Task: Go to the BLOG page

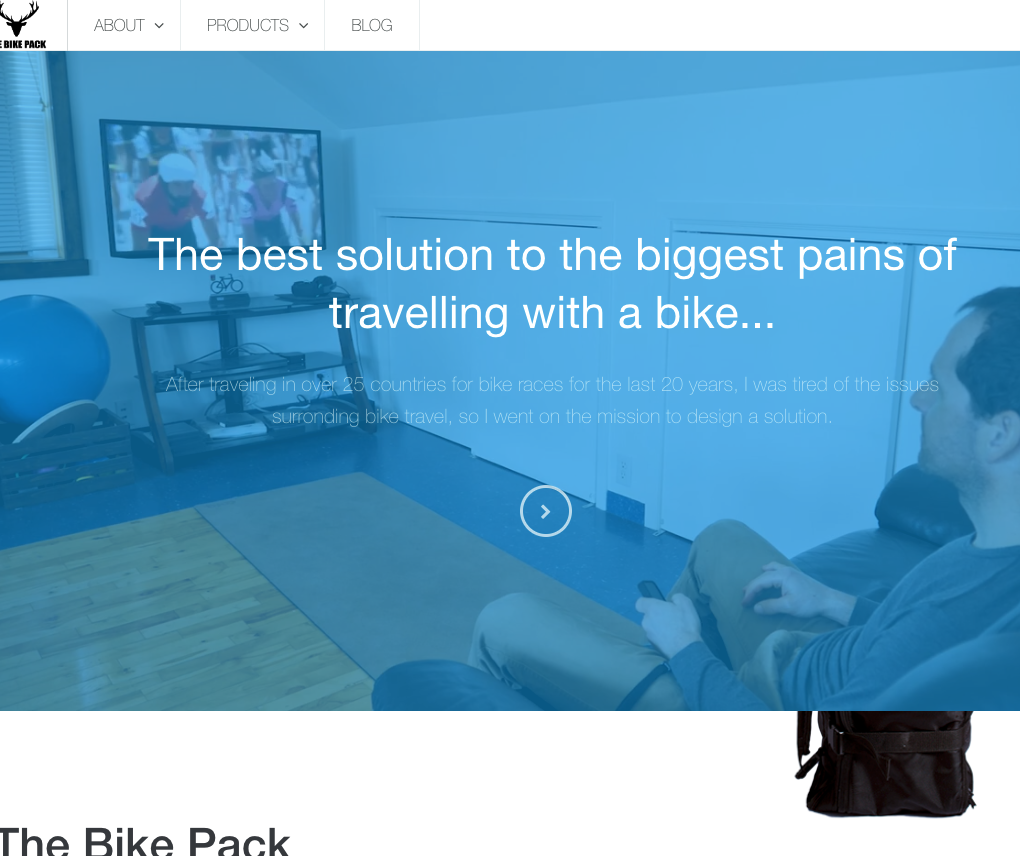Action: pyautogui.click(x=371, y=25)
